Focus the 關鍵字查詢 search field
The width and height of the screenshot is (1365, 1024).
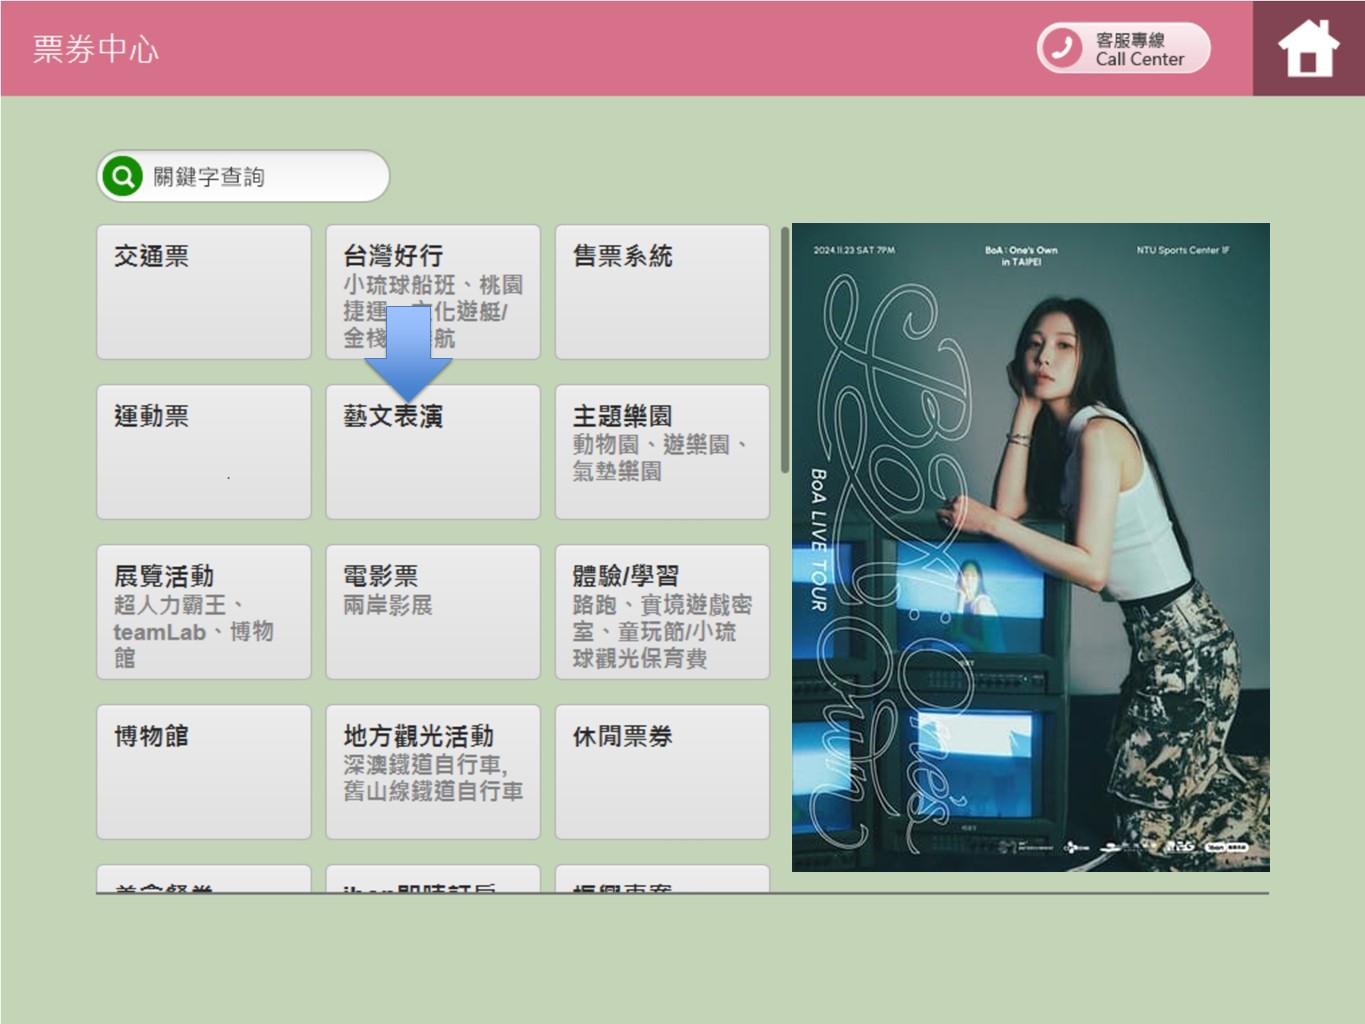(x=243, y=177)
